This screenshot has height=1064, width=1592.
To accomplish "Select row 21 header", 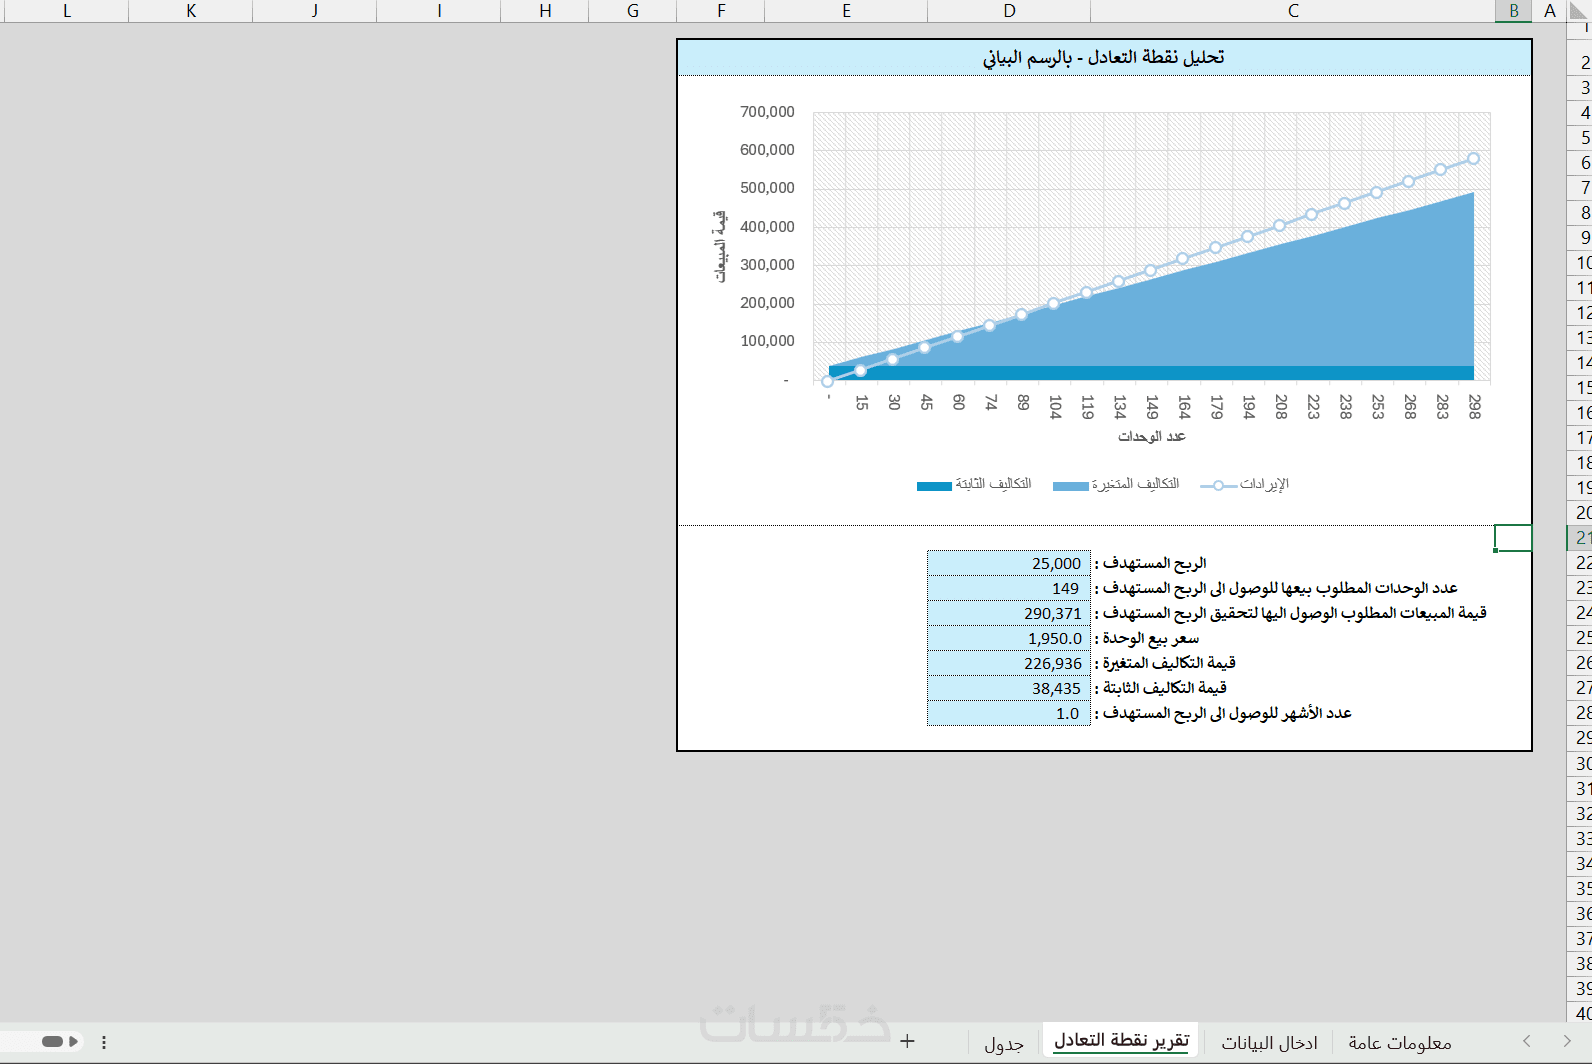I will click(1579, 538).
